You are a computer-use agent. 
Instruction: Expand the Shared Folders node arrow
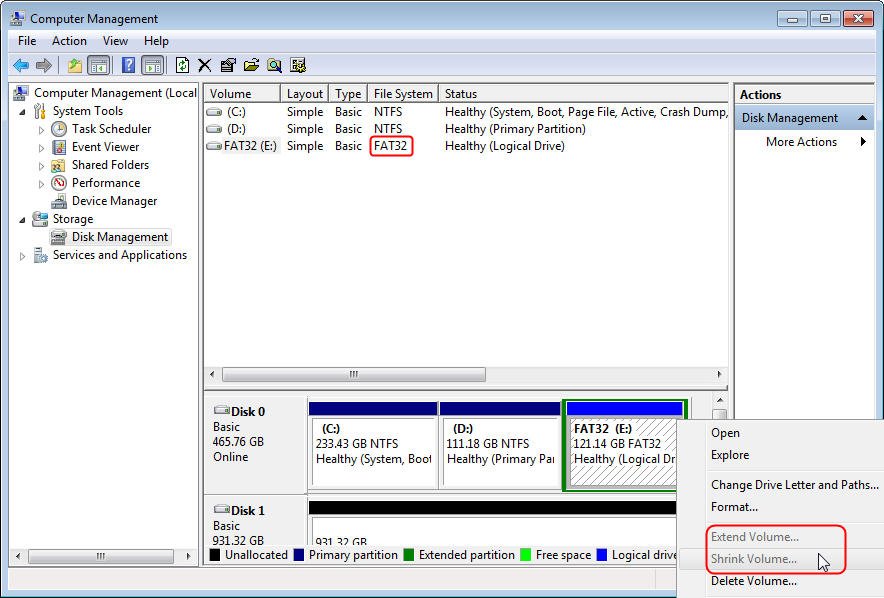point(41,166)
